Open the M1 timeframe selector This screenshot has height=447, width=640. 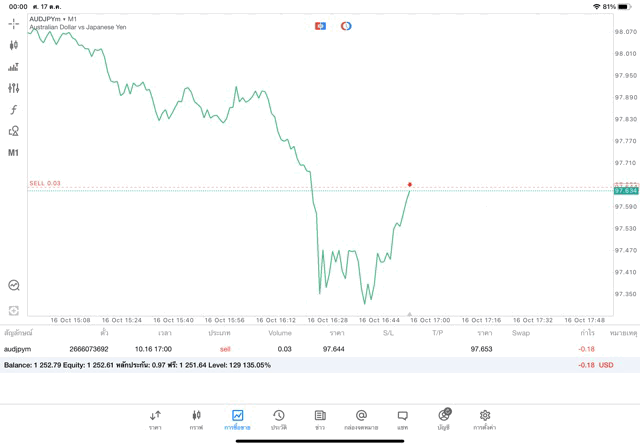pyautogui.click(x=13, y=153)
